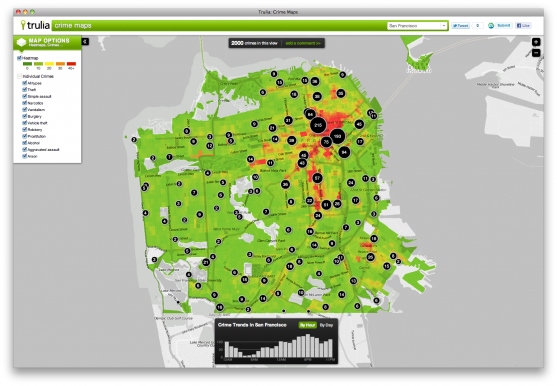Toggle the Narcotics crime checkbox
This screenshot has width=557, height=386.
tap(25, 103)
